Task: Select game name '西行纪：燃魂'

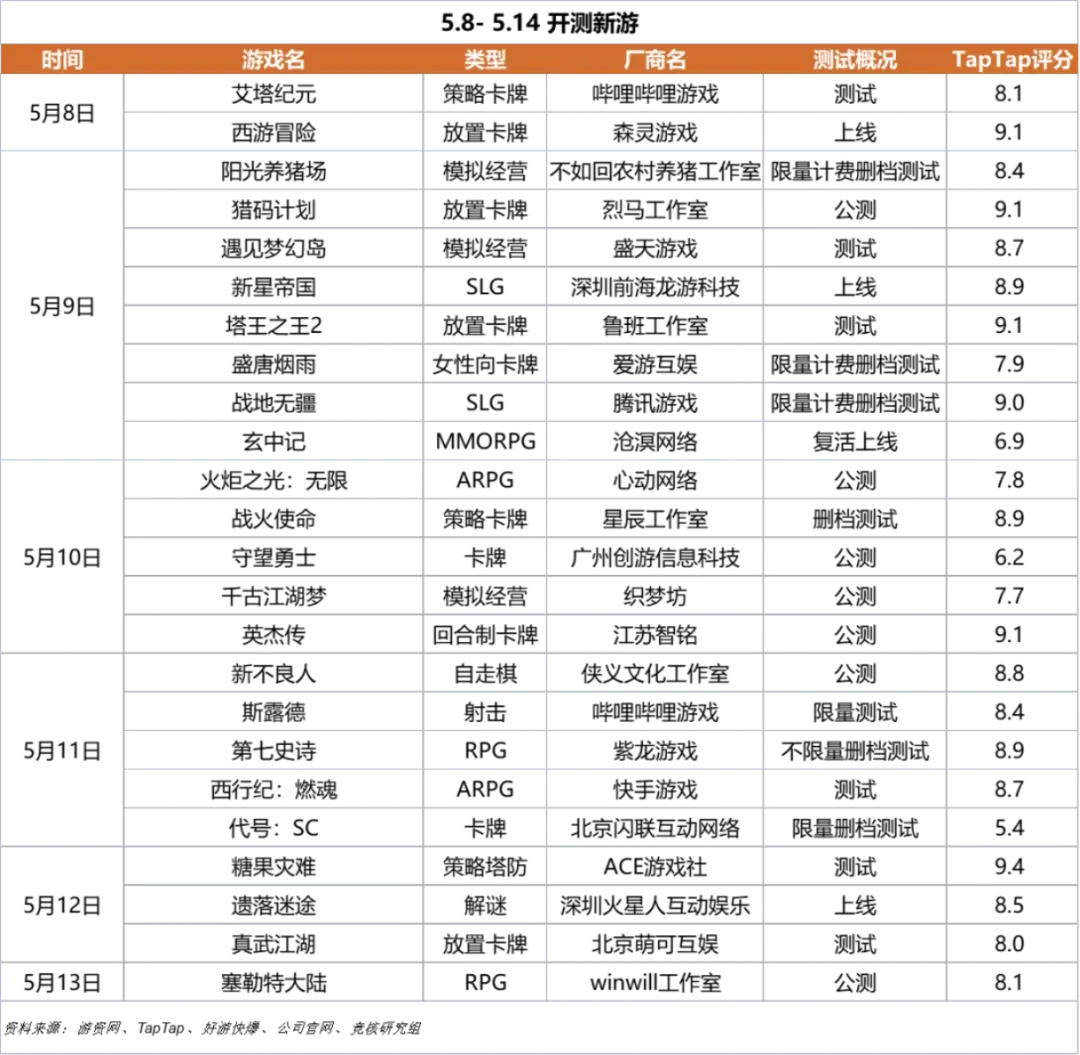Action: coord(273,789)
